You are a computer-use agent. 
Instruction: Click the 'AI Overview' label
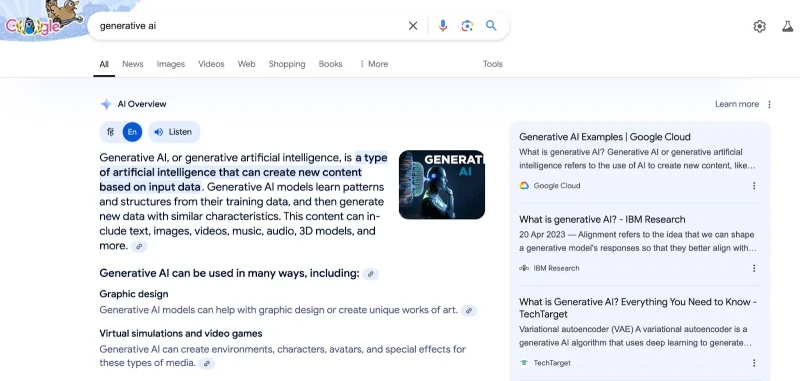(142, 104)
